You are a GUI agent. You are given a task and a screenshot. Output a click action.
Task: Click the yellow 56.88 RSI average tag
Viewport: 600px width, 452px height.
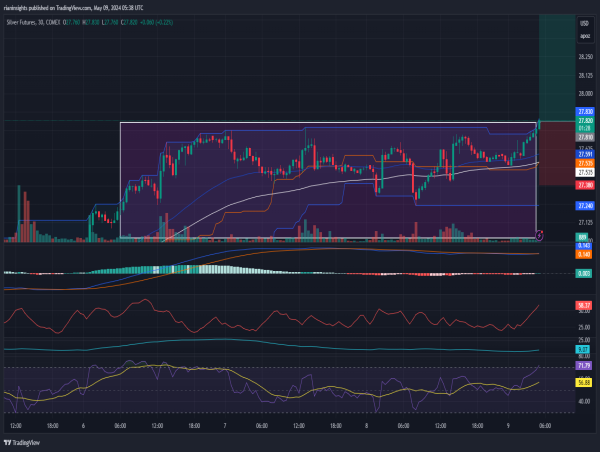pos(584,382)
